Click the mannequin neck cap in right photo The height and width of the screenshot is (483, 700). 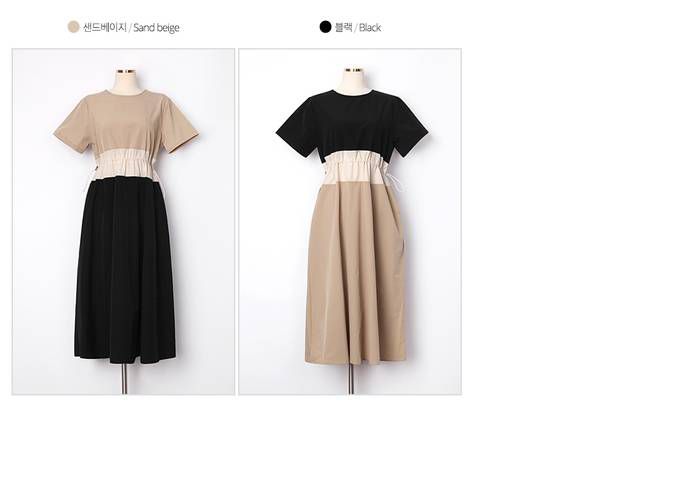pyautogui.click(x=353, y=70)
